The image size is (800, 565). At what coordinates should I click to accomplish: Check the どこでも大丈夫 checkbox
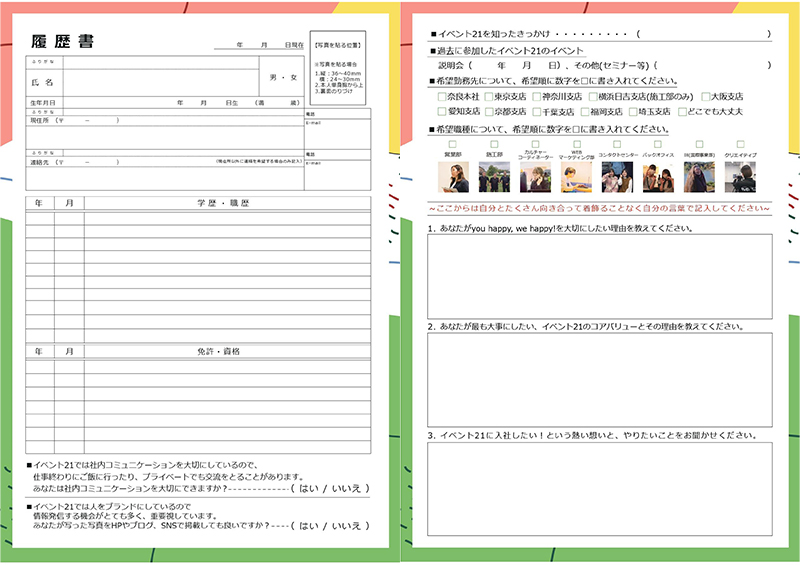[x=682, y=111]
